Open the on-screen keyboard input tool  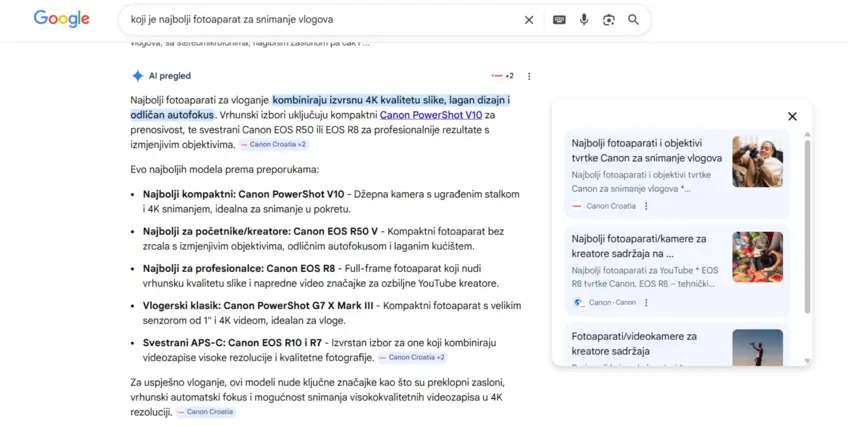(559, 20)
